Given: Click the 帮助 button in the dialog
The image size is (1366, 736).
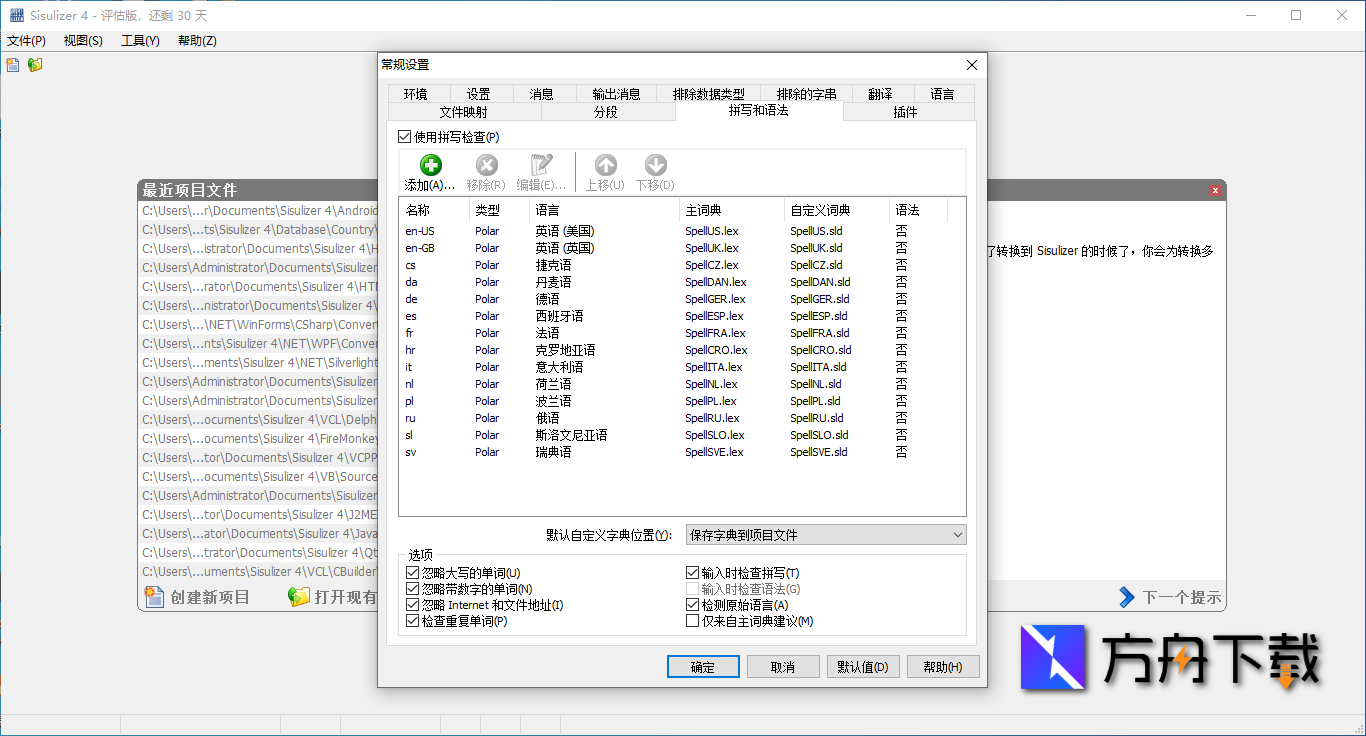Looking at the screenshot, I should point(942,666).
